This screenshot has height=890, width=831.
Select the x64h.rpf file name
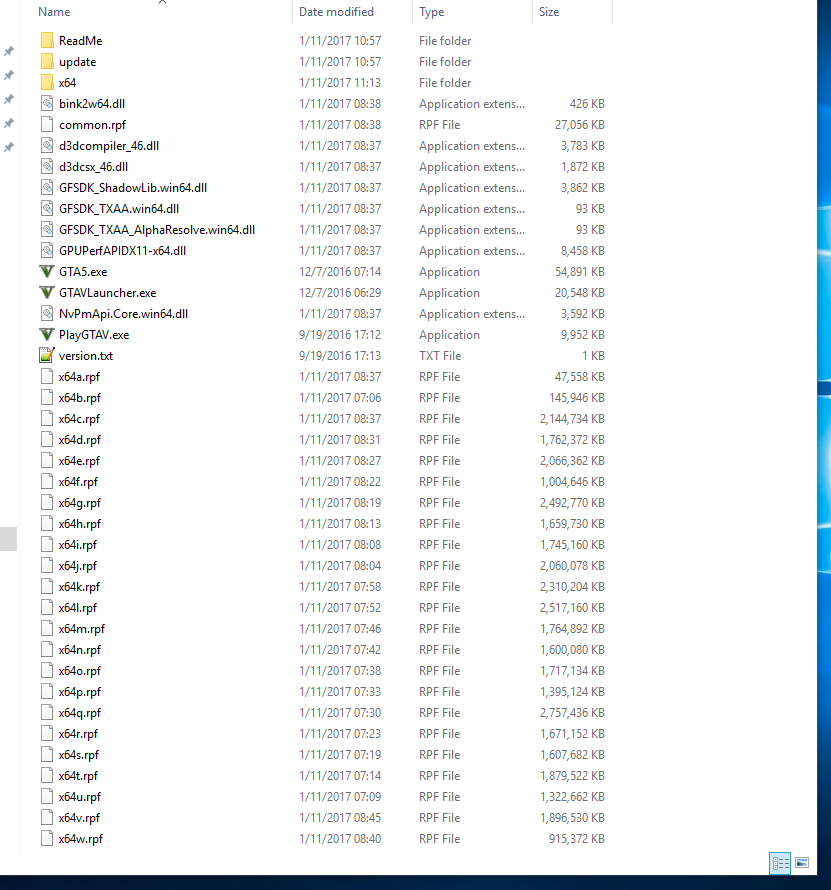(x=79, y=524)
